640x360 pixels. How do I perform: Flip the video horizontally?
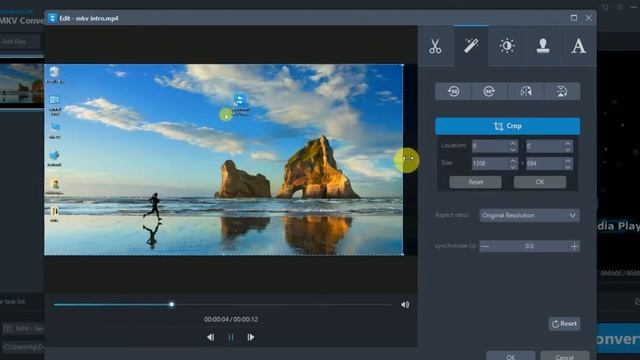tap(526, 91)
